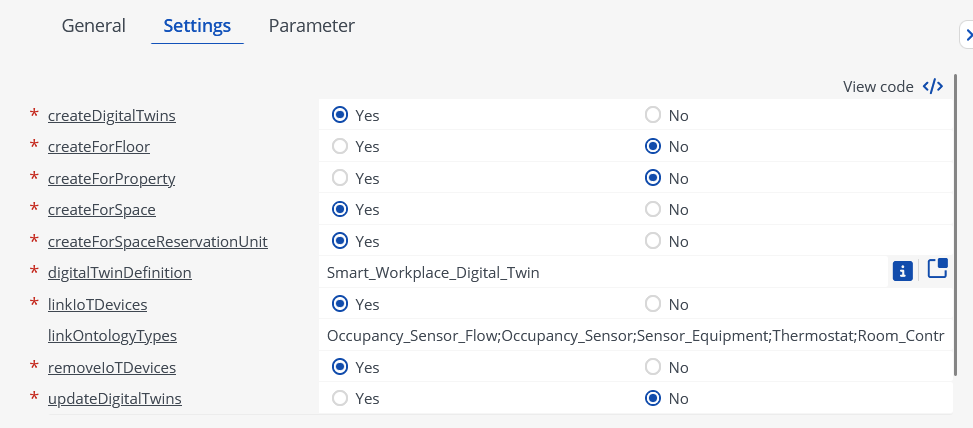The image size is (973, 428).
Task: Open digitalTwinDefinition lookup popup icon
Action: (937, 269)
